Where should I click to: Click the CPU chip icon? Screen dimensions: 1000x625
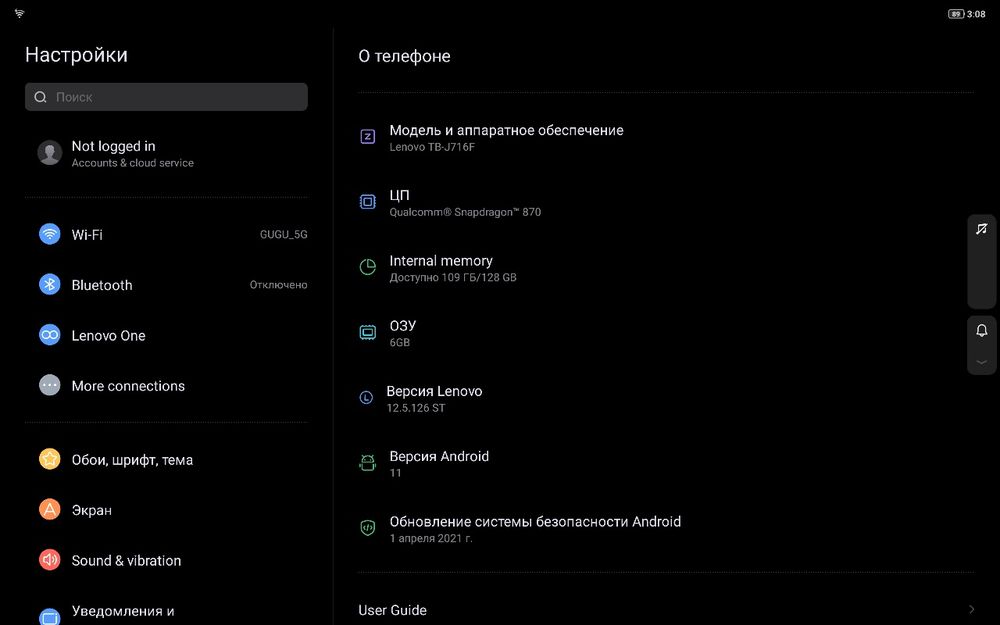coord(367,202)
